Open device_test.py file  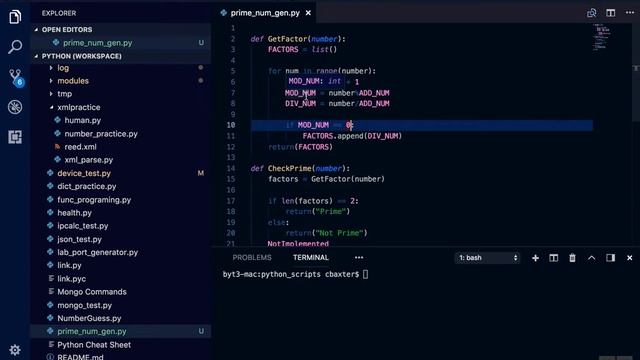click(84, 173)
